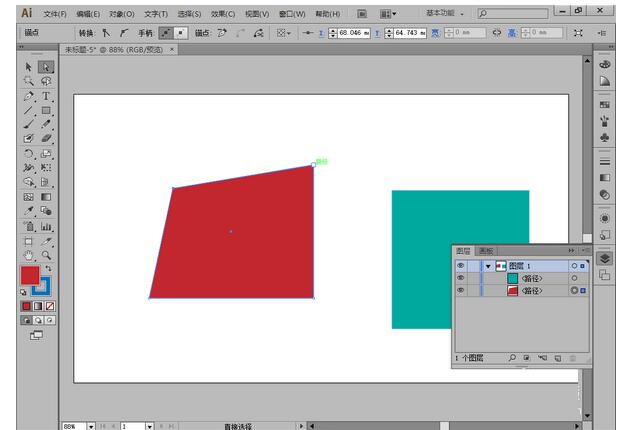Screen dimensions: 619x430
Task: Select the Zoom magnifier tool
Action: (x=46, y=255)
